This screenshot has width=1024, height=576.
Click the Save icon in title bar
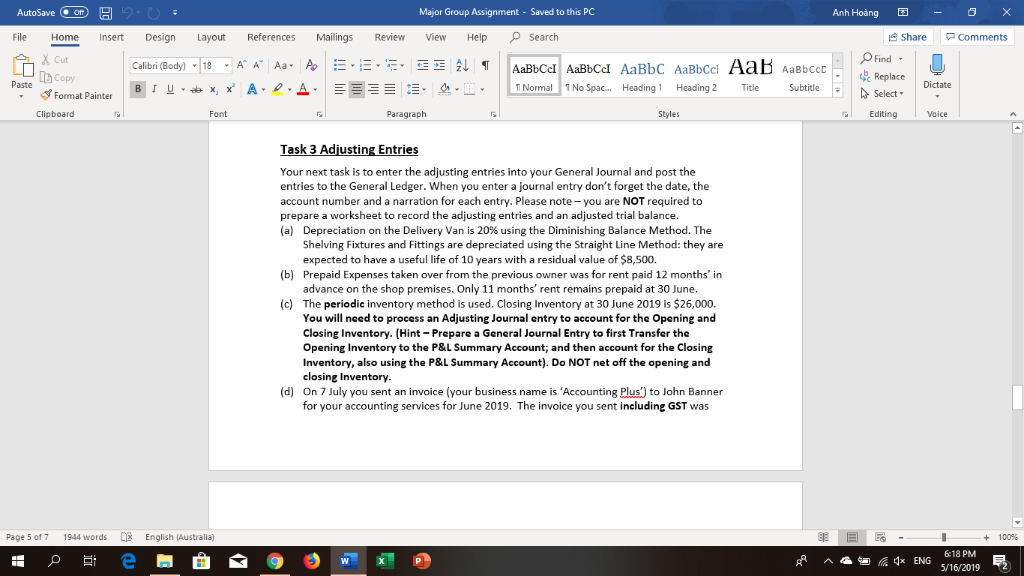click(105, 12)
